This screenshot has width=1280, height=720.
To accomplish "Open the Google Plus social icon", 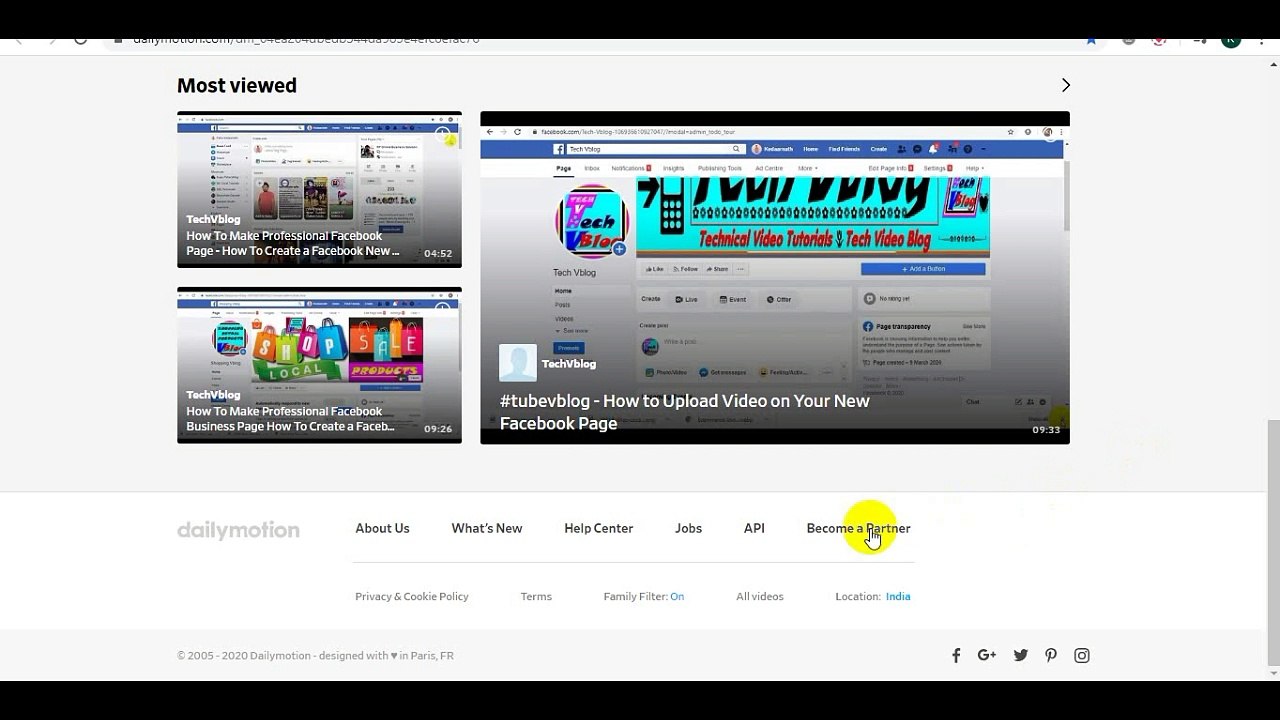I will point(987,655).
